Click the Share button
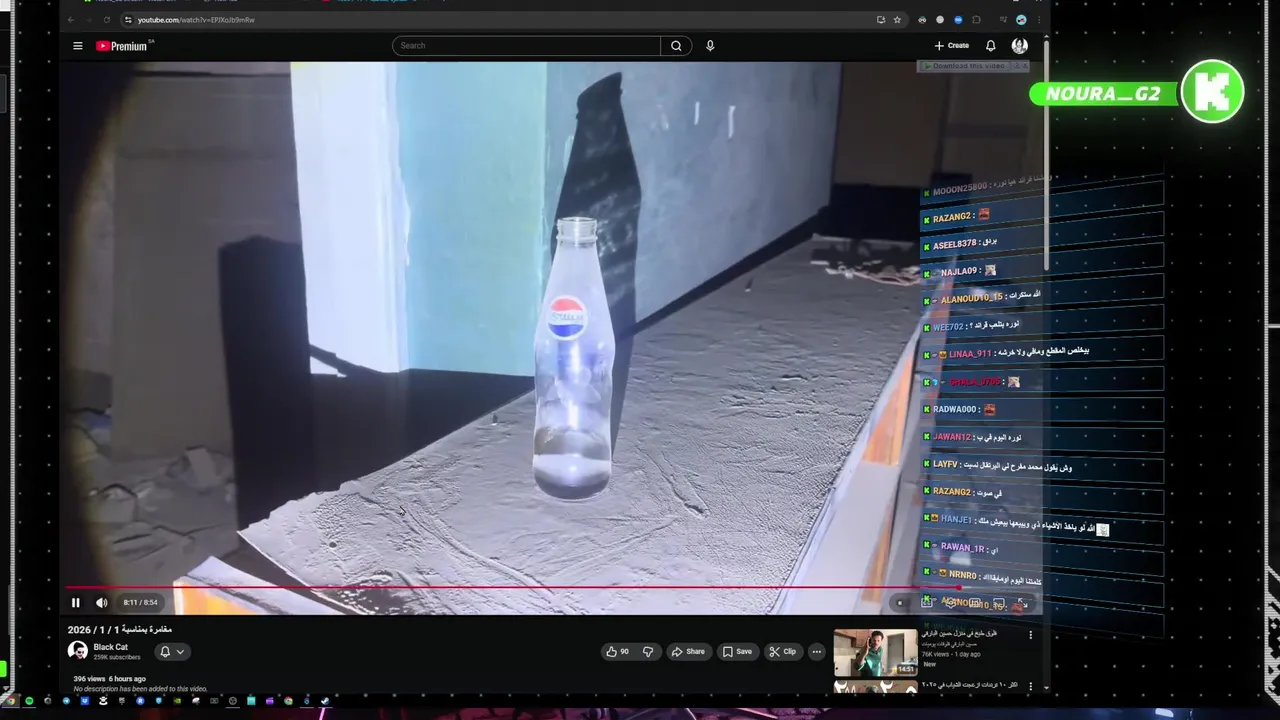 point(688,651)
